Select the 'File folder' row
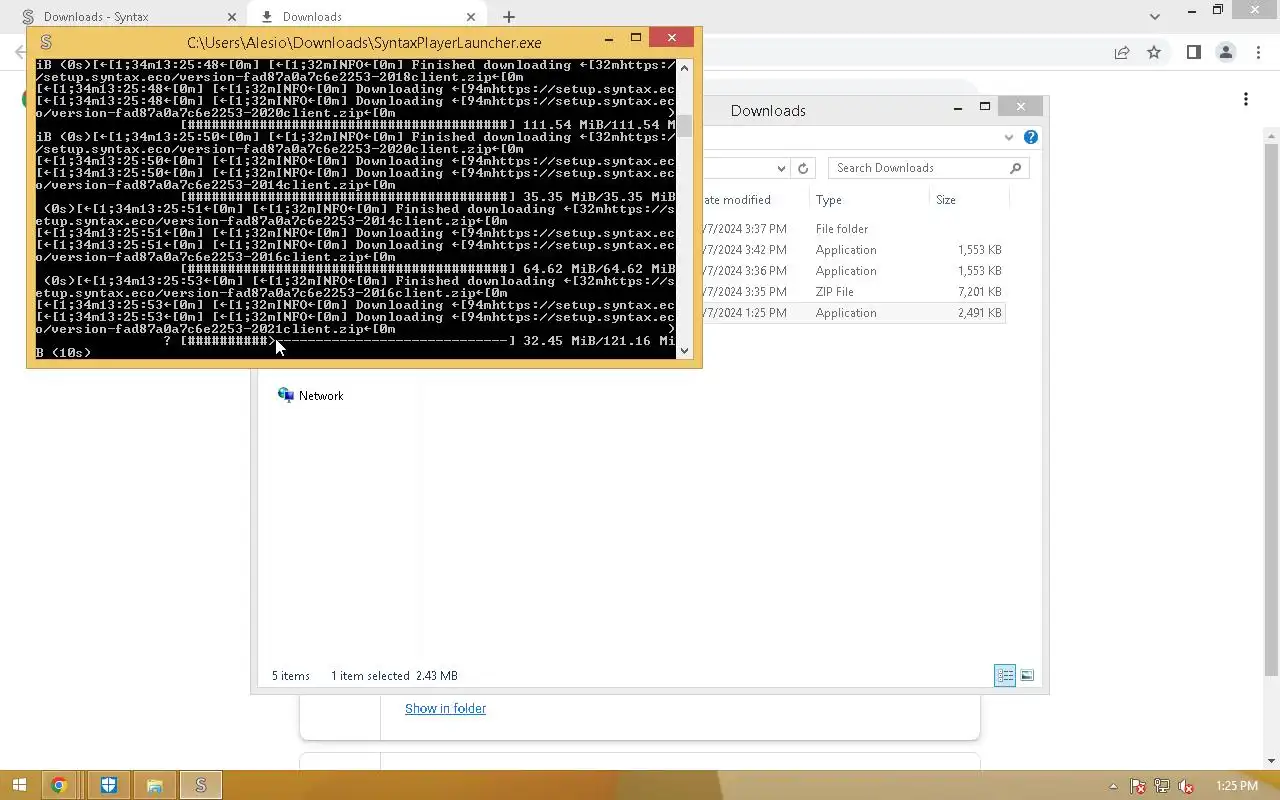 [853, 229]
